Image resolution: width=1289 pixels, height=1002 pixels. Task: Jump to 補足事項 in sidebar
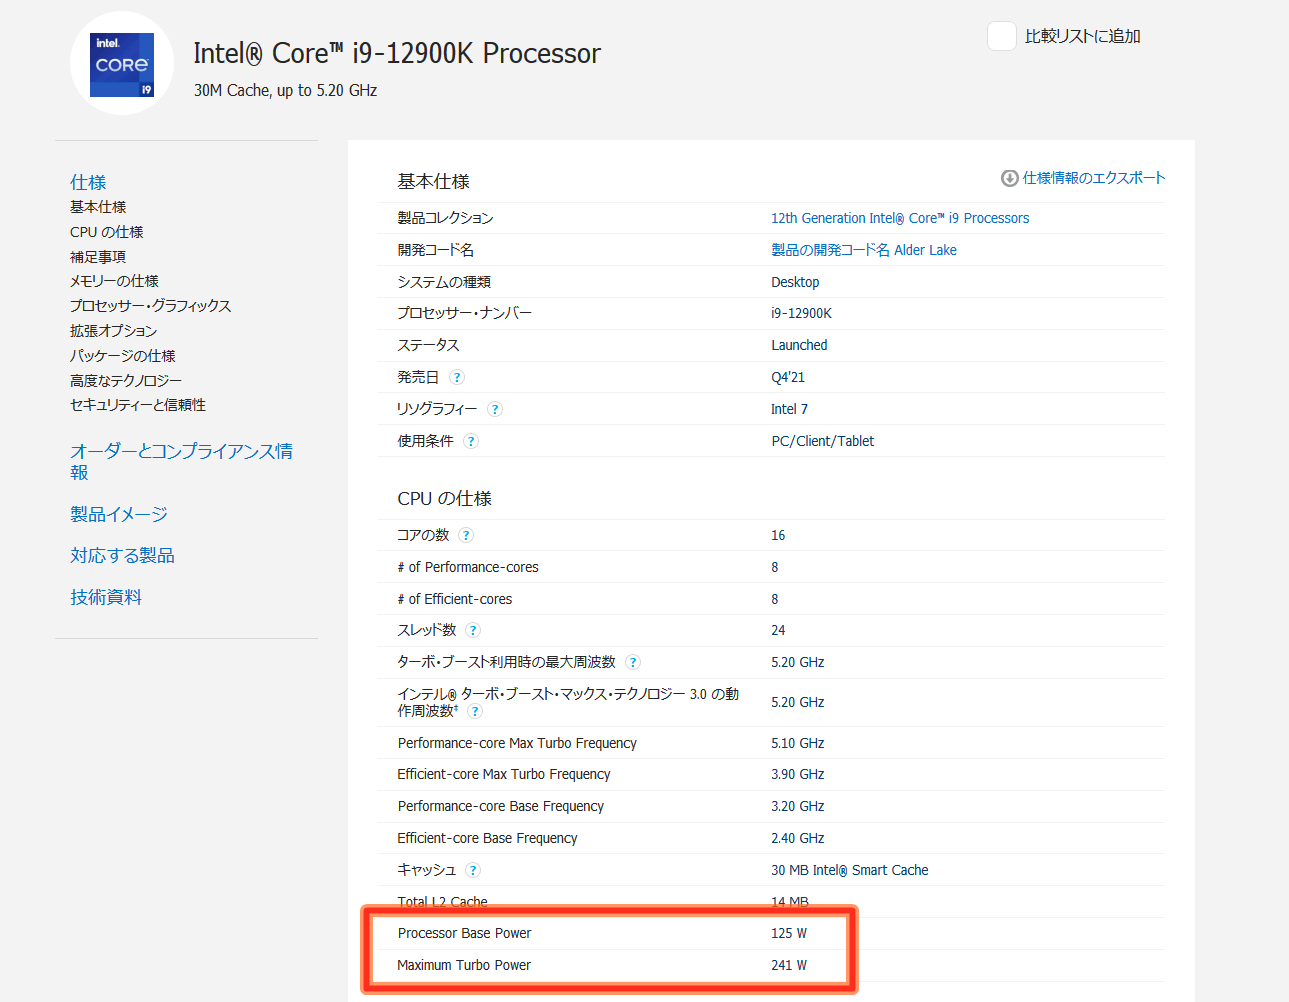coord(98,257)
